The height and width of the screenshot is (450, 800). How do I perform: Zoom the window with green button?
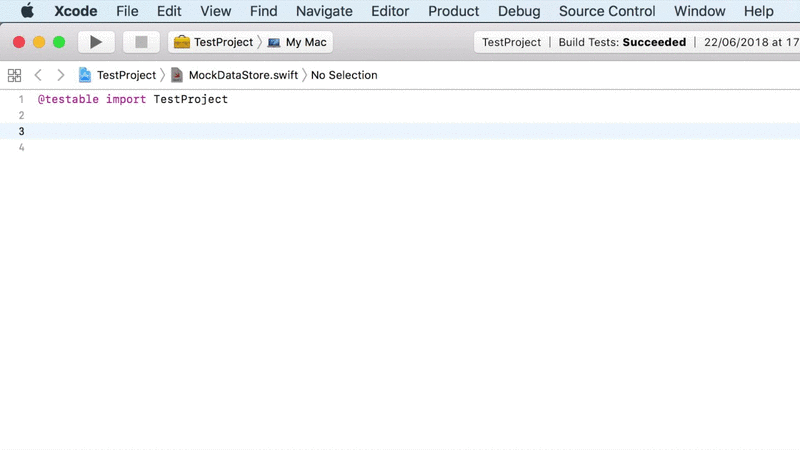click(x=59, y=42)
